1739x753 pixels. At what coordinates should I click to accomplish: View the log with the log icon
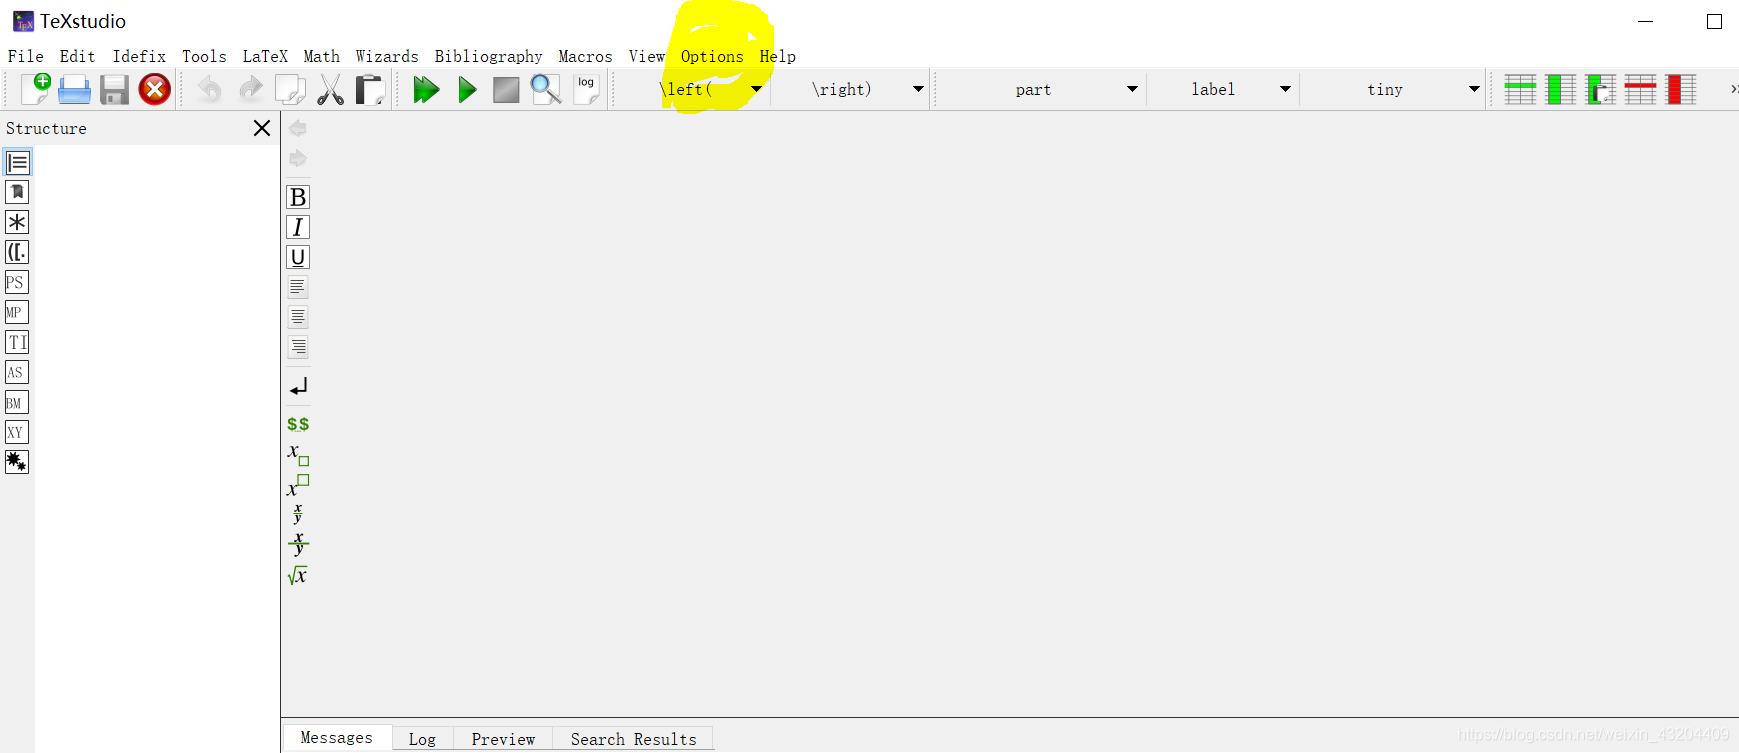coord(586,89)
